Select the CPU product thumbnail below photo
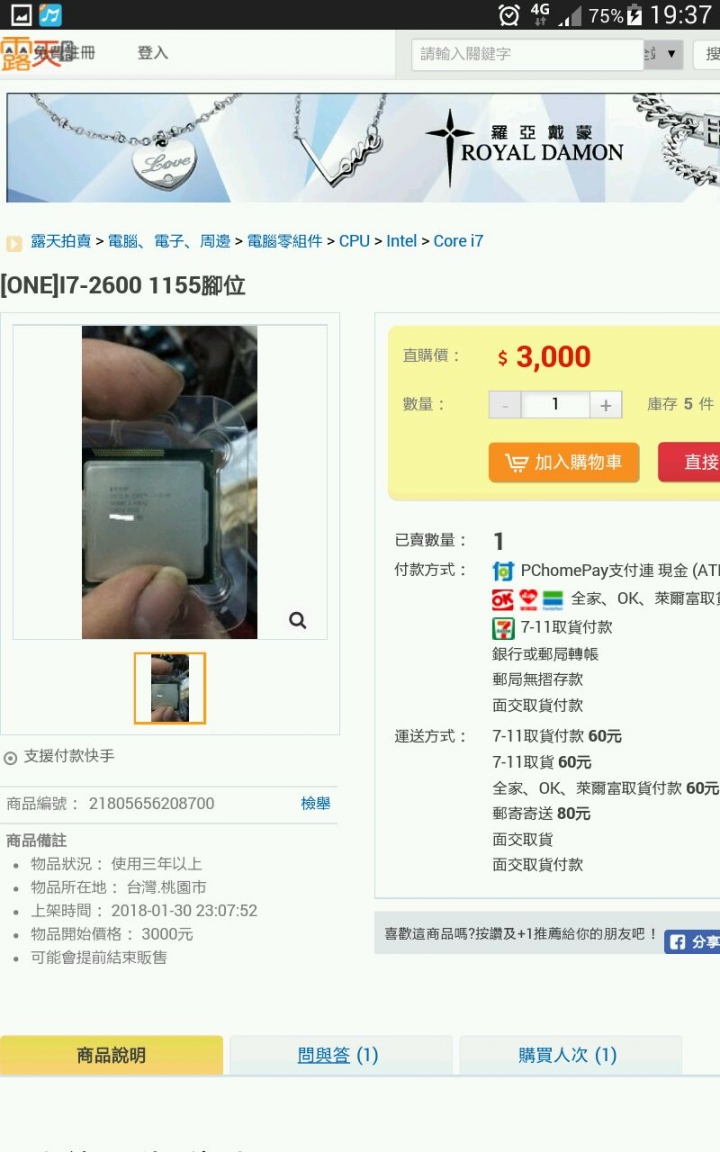 [170, 688]
